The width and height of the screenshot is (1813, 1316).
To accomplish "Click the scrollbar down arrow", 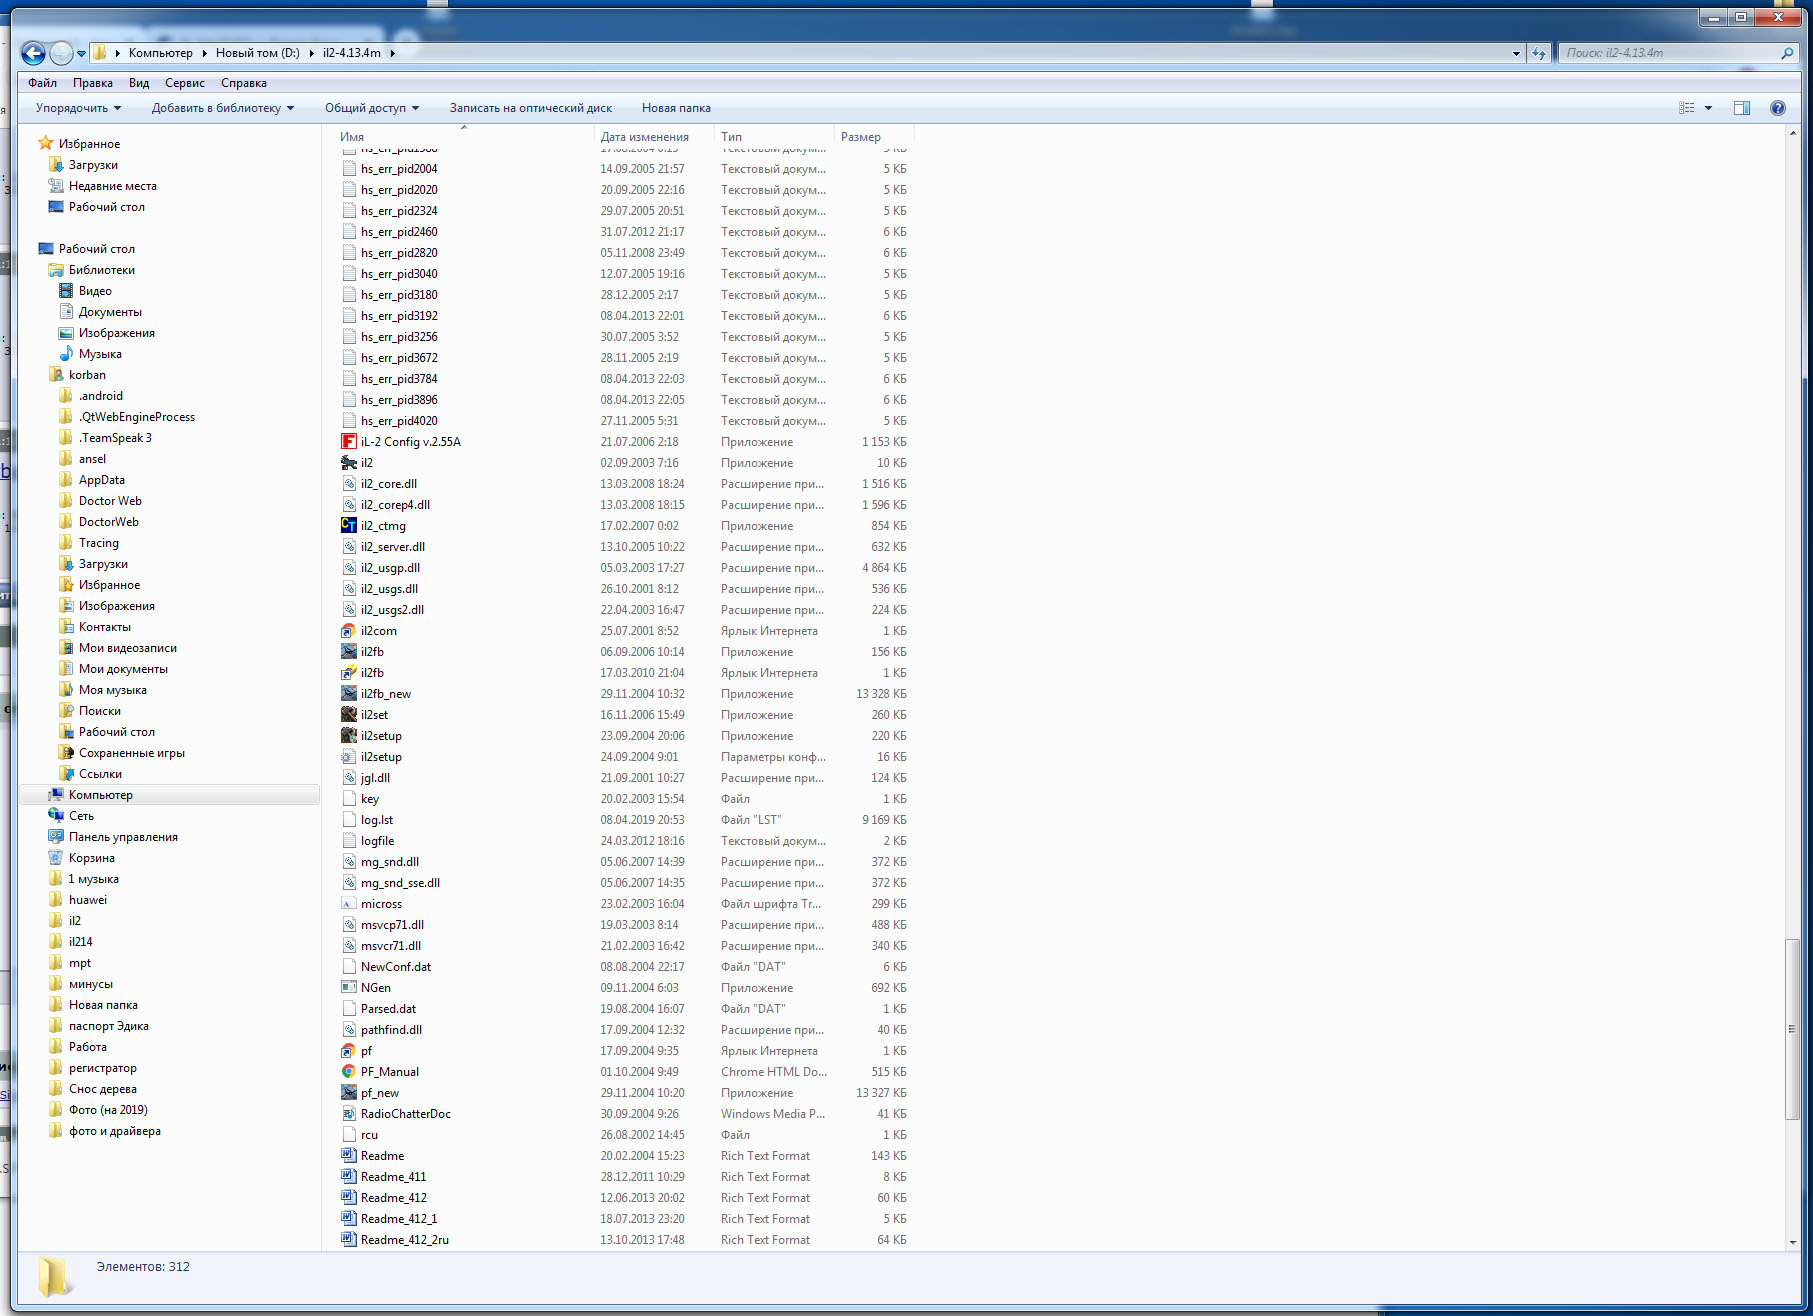I will point(1792,1242).
